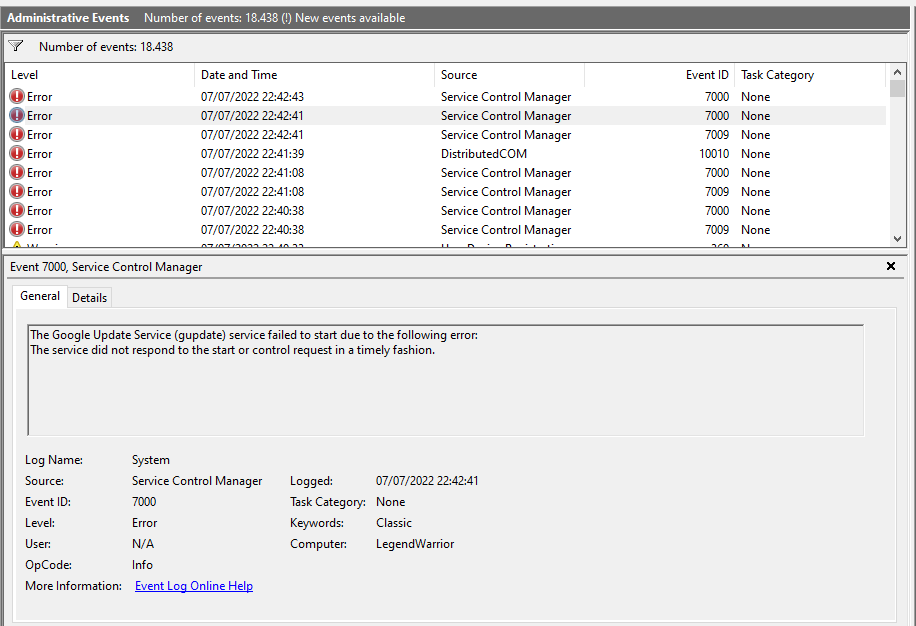This screenshot has width=916, height=626.
Task: Click the event list scrollbar thumb
Action: (897, 88)
